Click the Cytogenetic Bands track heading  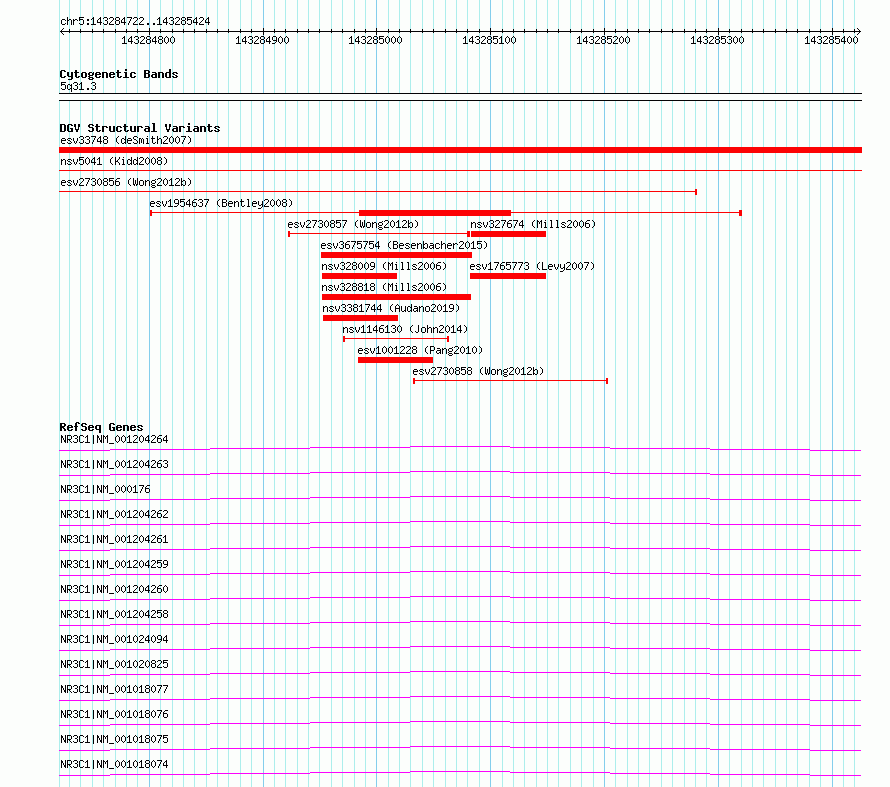pos(119,74)
